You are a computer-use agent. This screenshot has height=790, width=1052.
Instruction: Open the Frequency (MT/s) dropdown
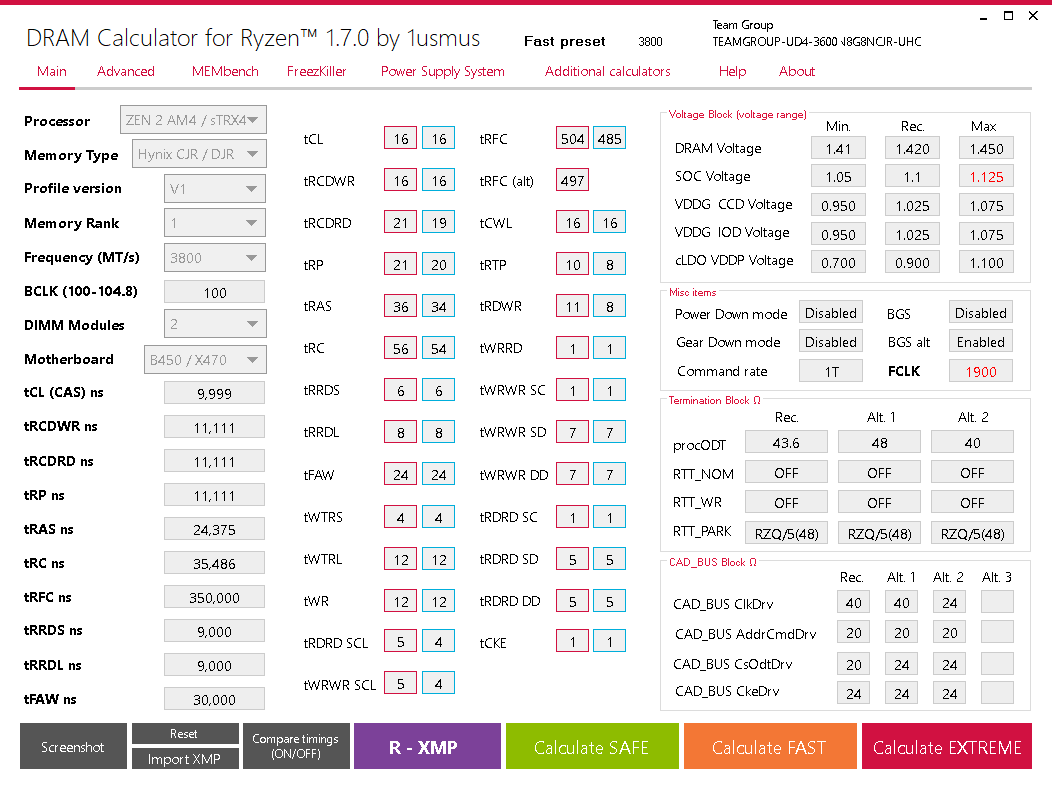[x=213, y=257]
